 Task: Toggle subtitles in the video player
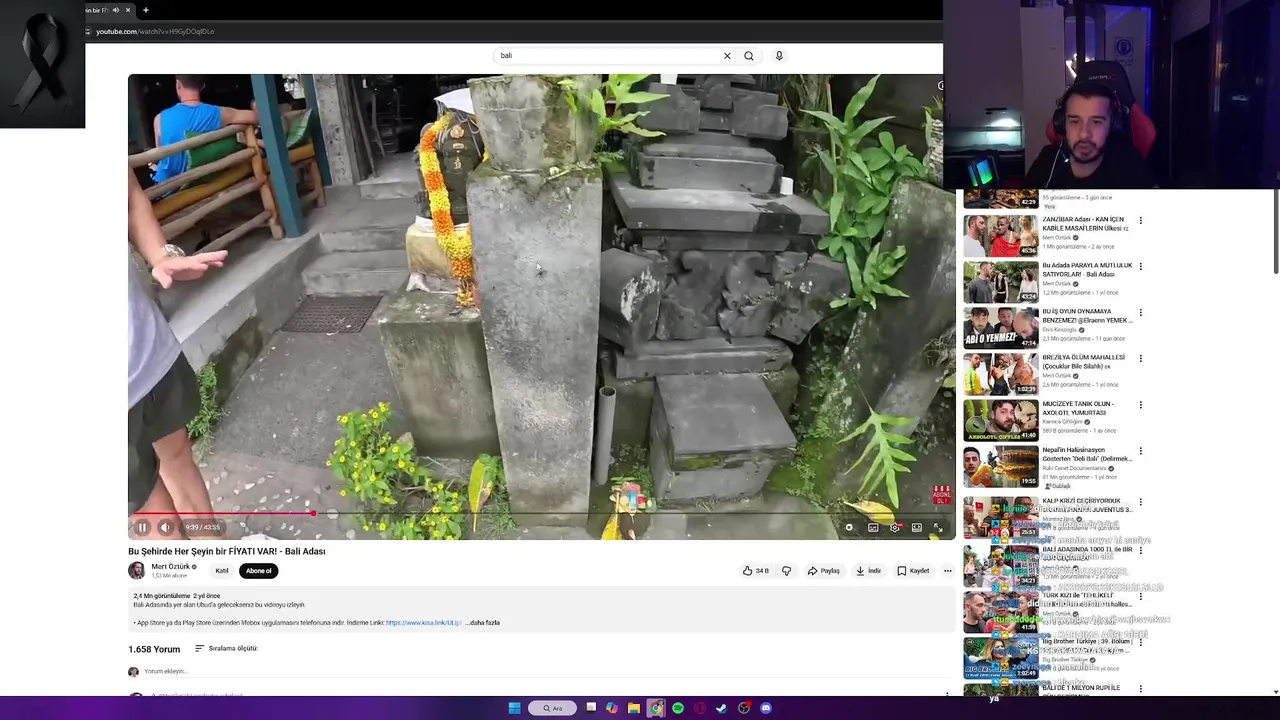click(x=873, y=527)
